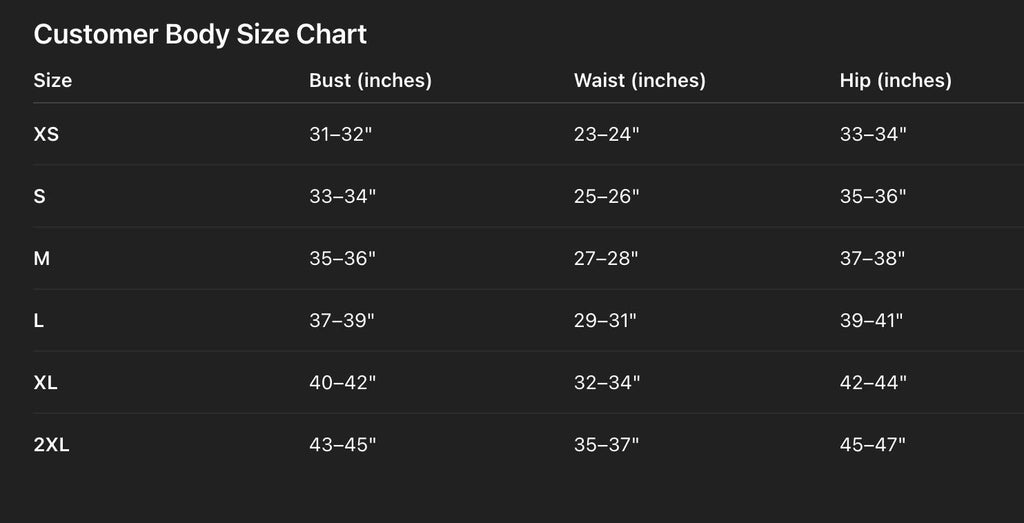
Task: Select the L bust value 37–39"
Action: (342, 321)
